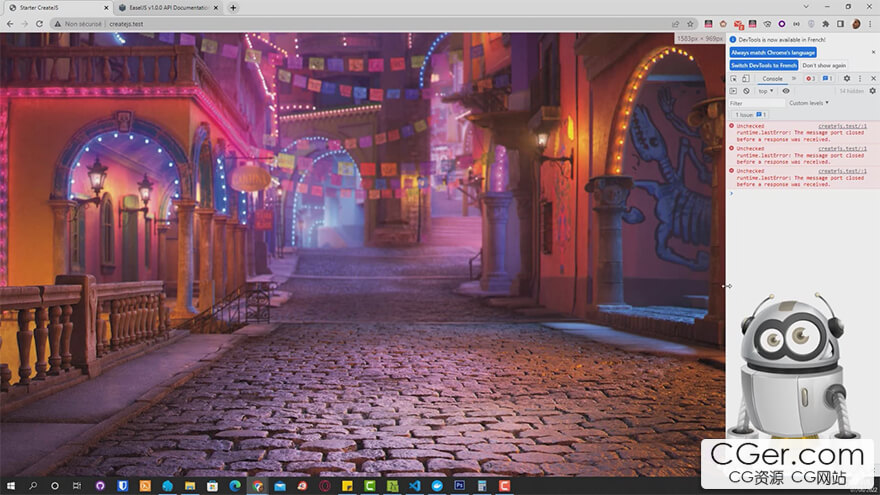The height and width of the screenshot is (495, 880).
Task: Open Microsoft Edge from the taskbar
Action: pyautogui.click(x=235, y=486)
